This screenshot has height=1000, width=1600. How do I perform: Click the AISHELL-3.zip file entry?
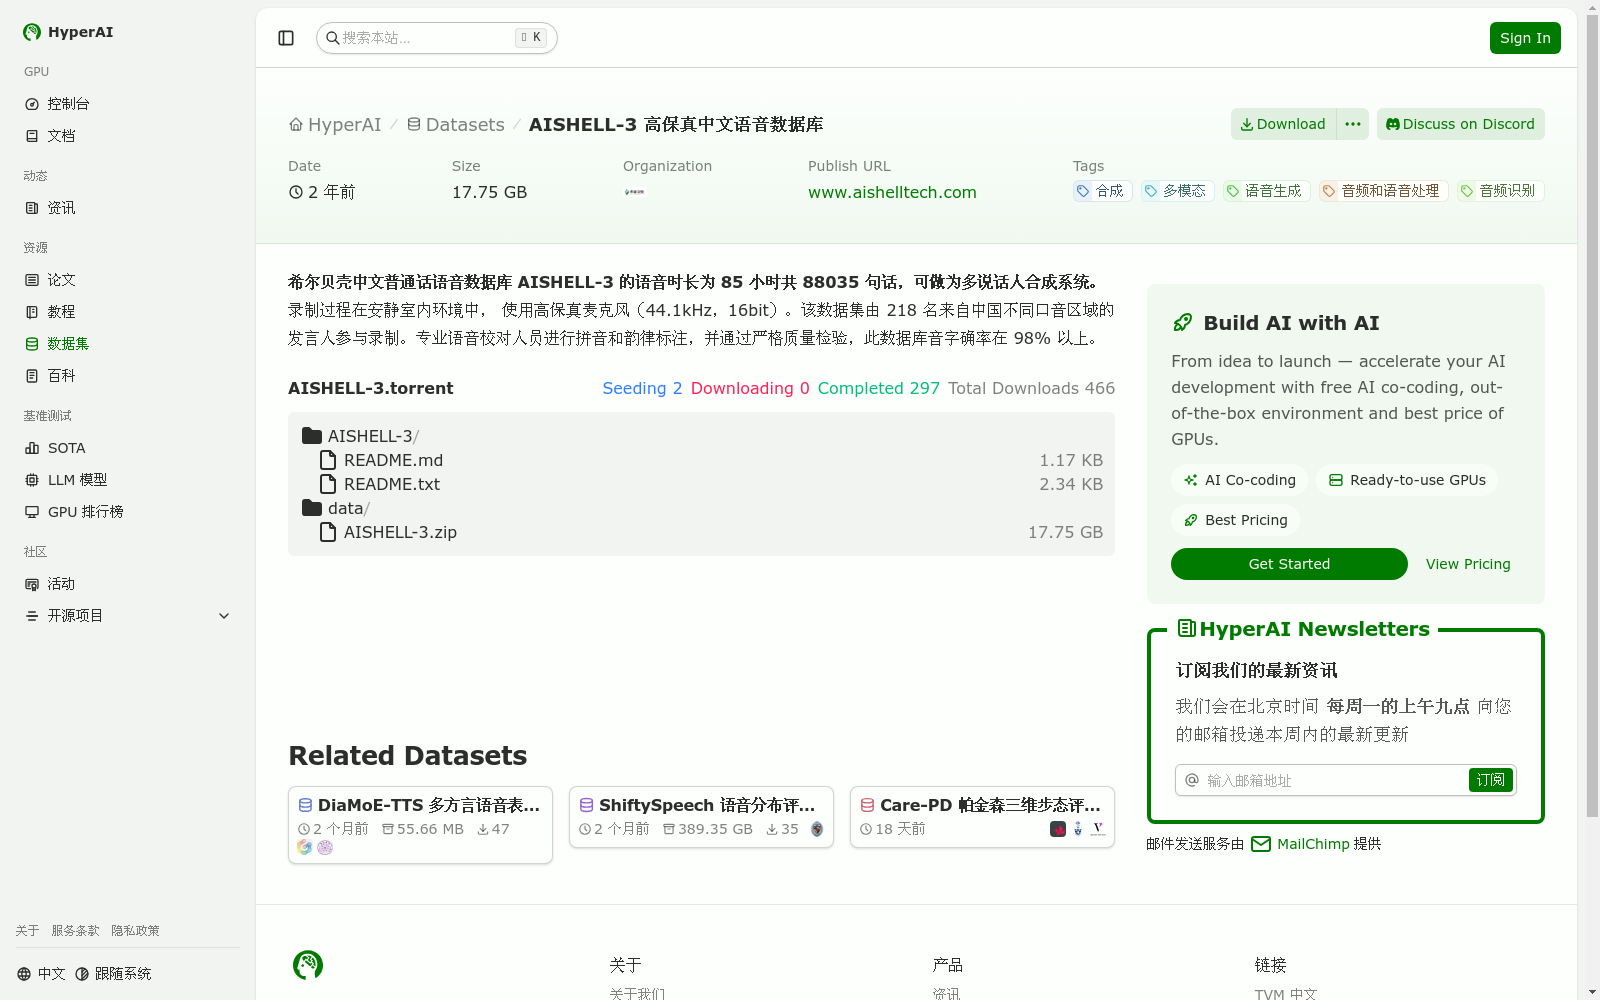pos(711,532)
